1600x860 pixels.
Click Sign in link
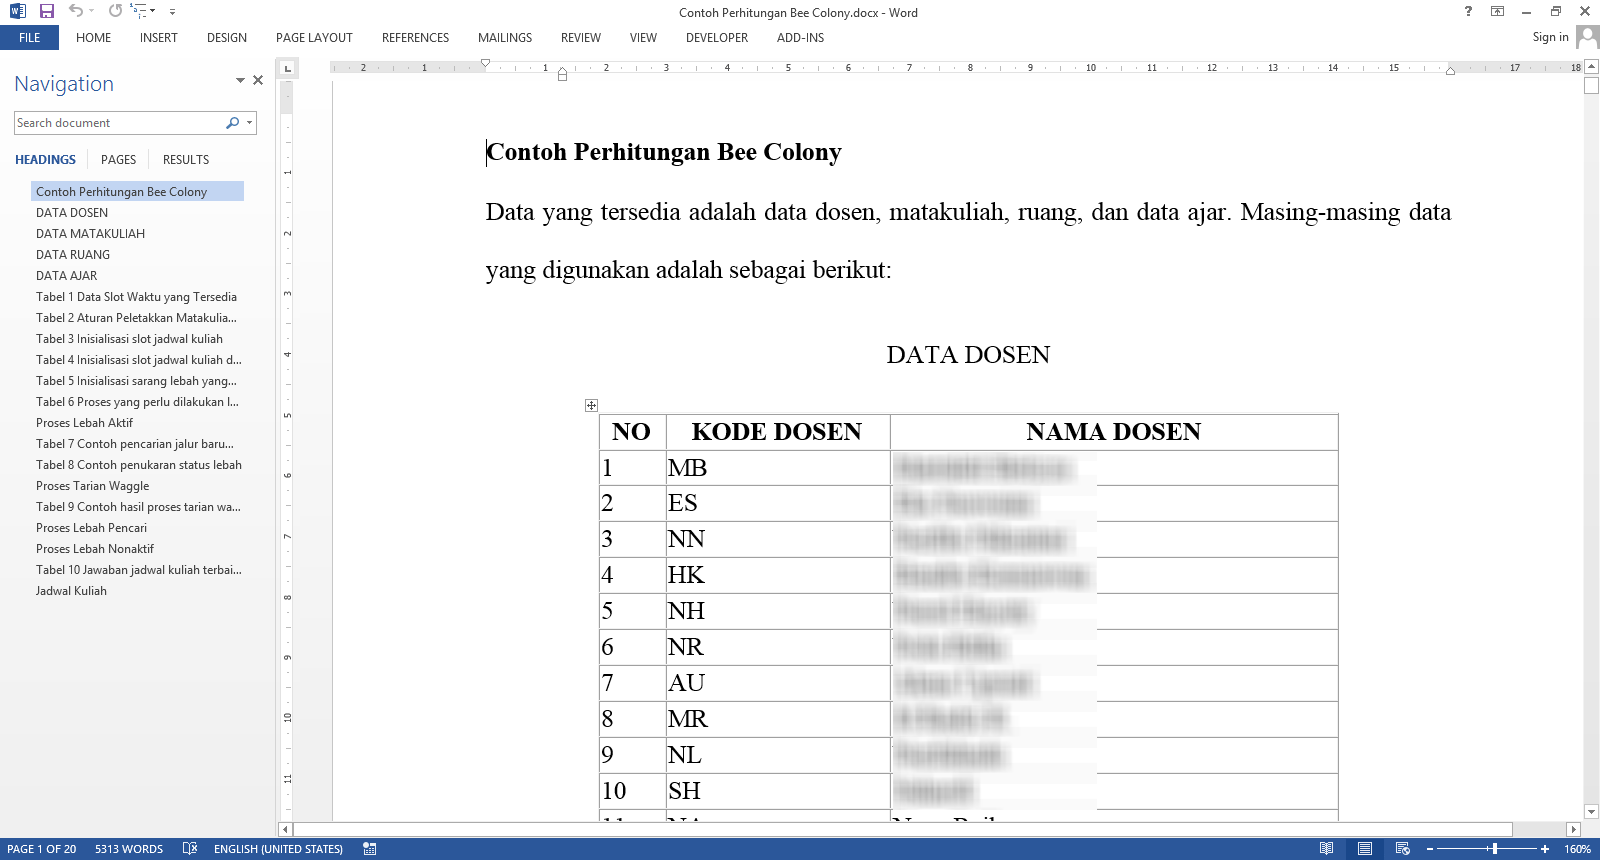[1550, 37]
